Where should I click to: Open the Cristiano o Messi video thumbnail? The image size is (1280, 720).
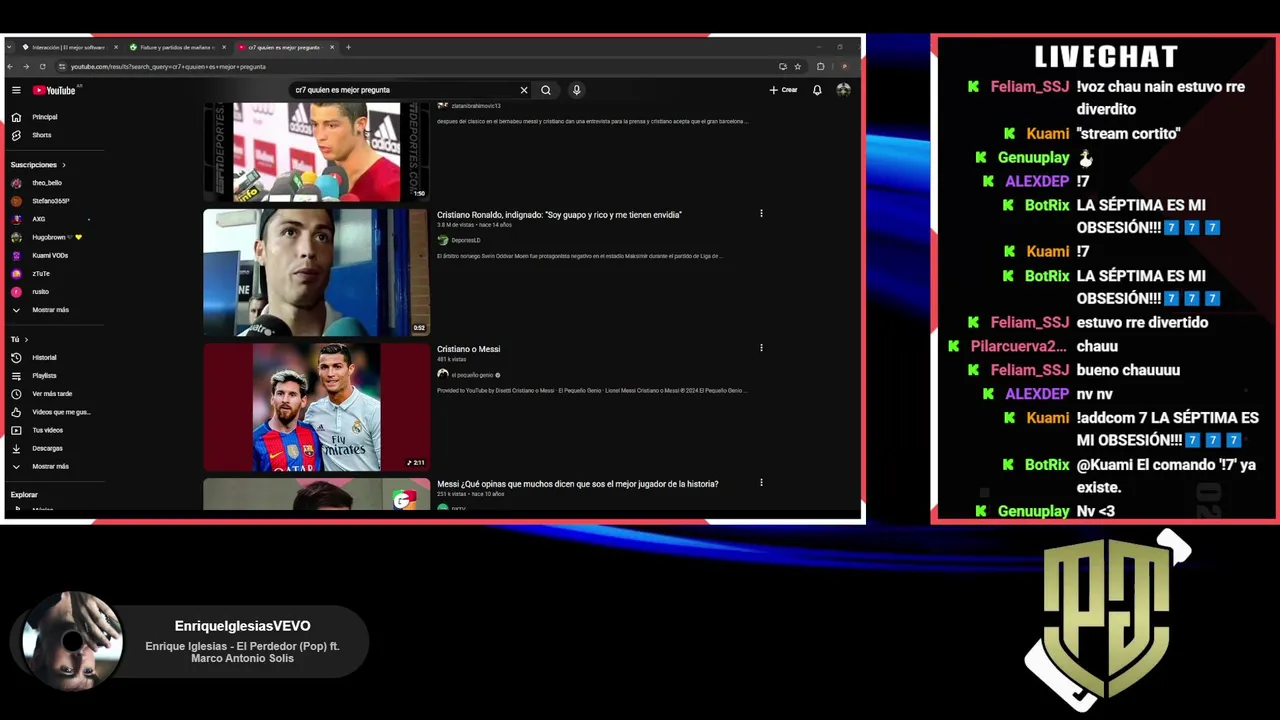coord(316,407)
